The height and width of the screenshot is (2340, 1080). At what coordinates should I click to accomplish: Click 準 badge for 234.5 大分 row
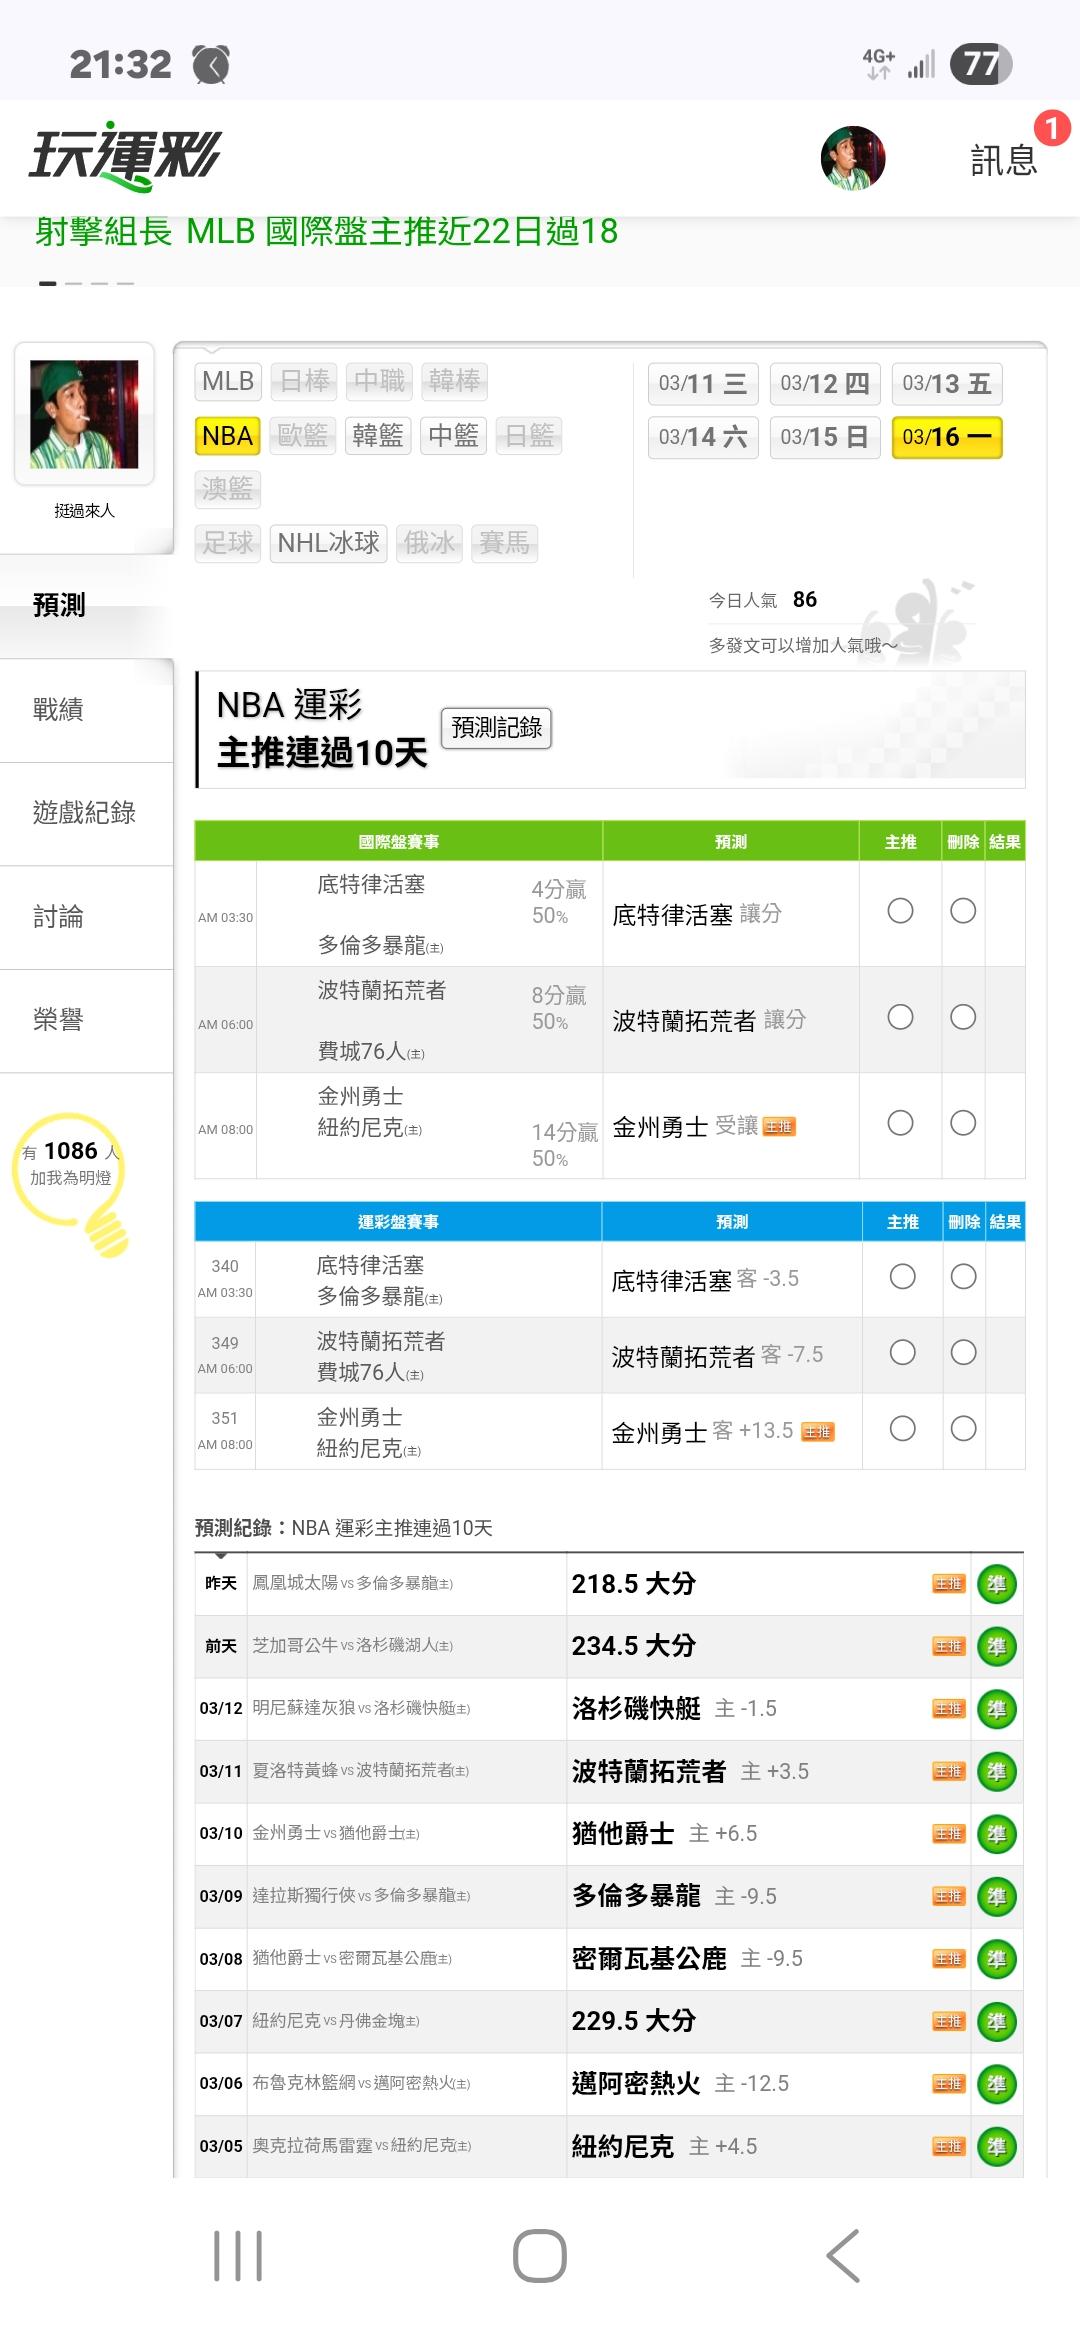(997, 1646)
